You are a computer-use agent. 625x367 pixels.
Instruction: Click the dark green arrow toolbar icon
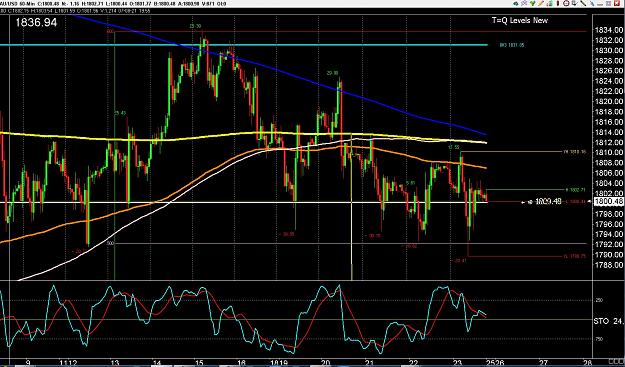516,4
